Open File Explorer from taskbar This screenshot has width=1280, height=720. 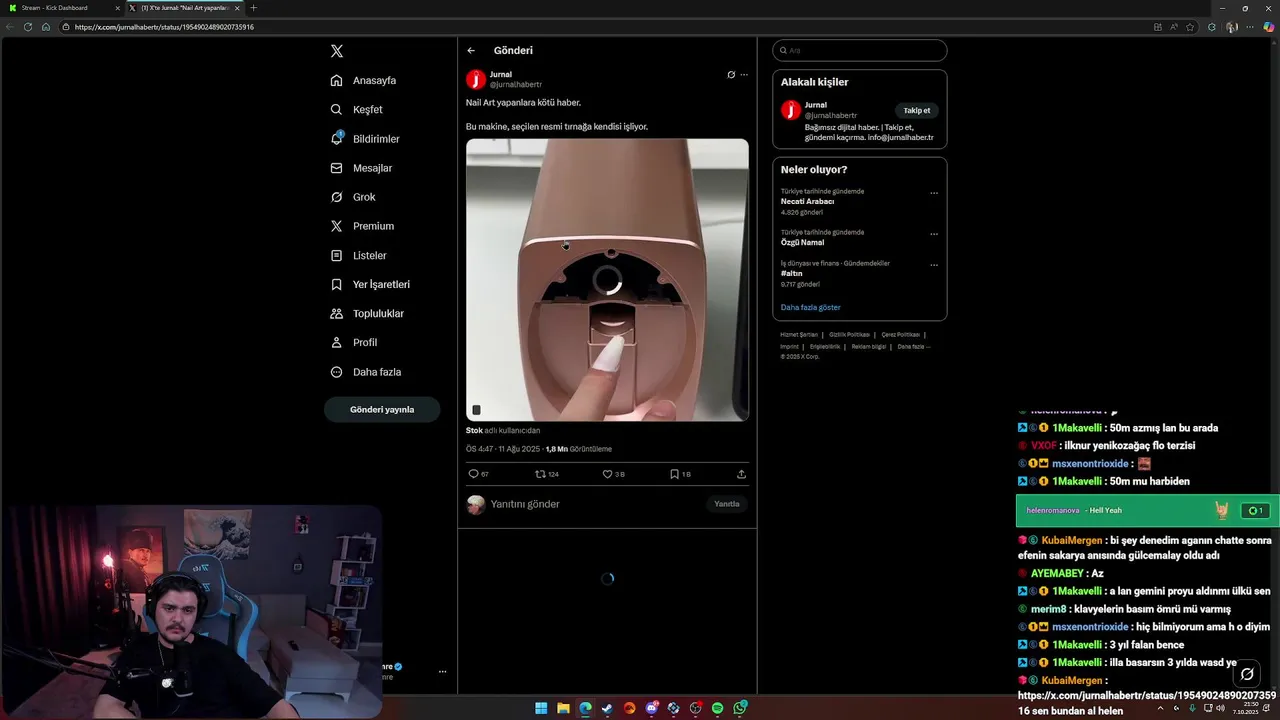tap(563, 708)
